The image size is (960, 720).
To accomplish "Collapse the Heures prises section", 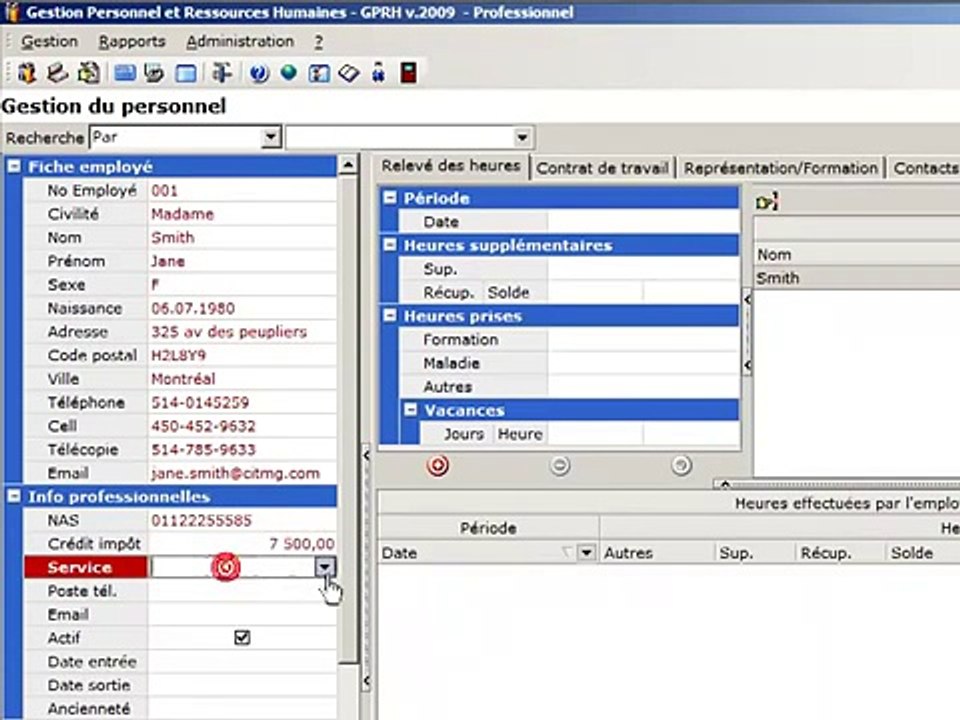I will (389, 316).
